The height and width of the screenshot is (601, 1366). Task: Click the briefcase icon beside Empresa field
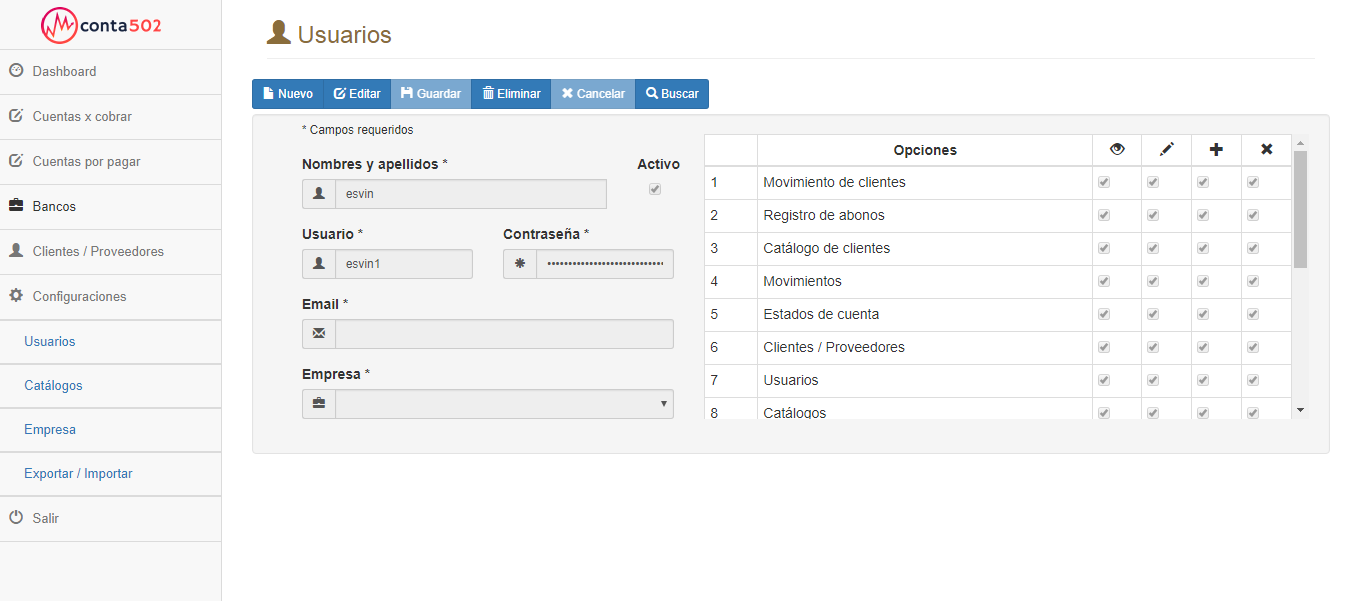[319, 404]
